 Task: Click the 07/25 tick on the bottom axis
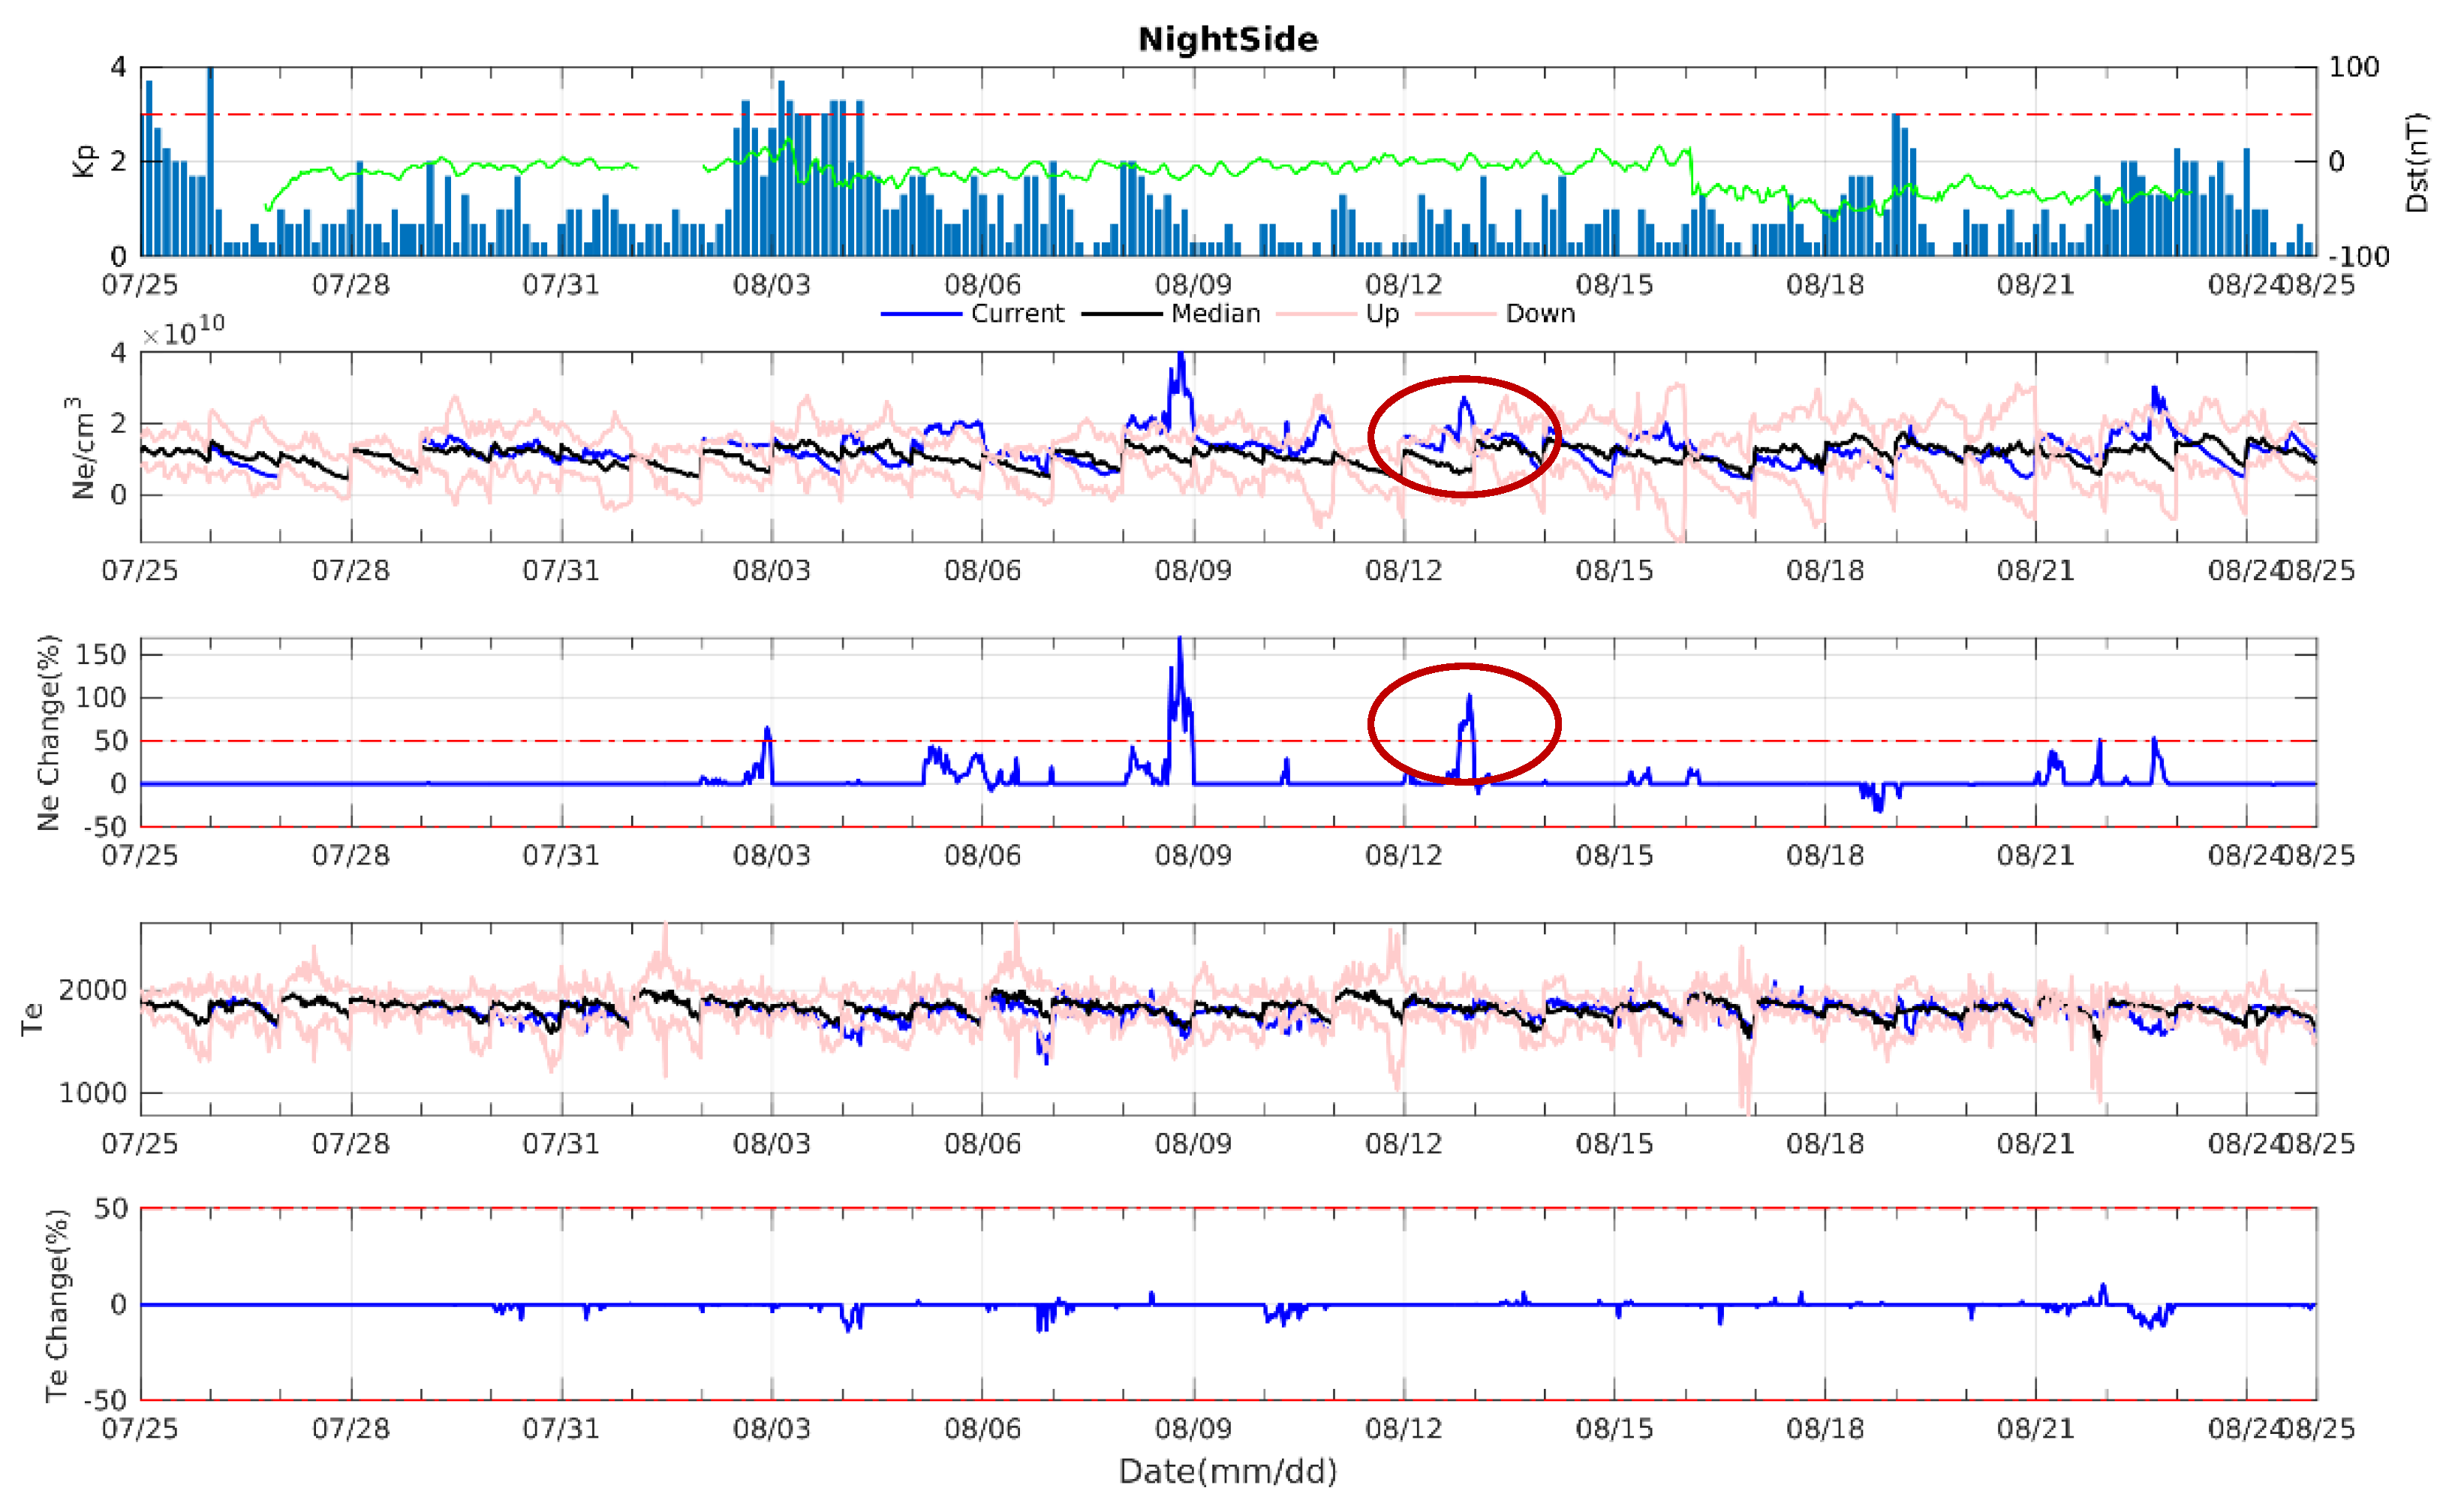pos(140,1428)
